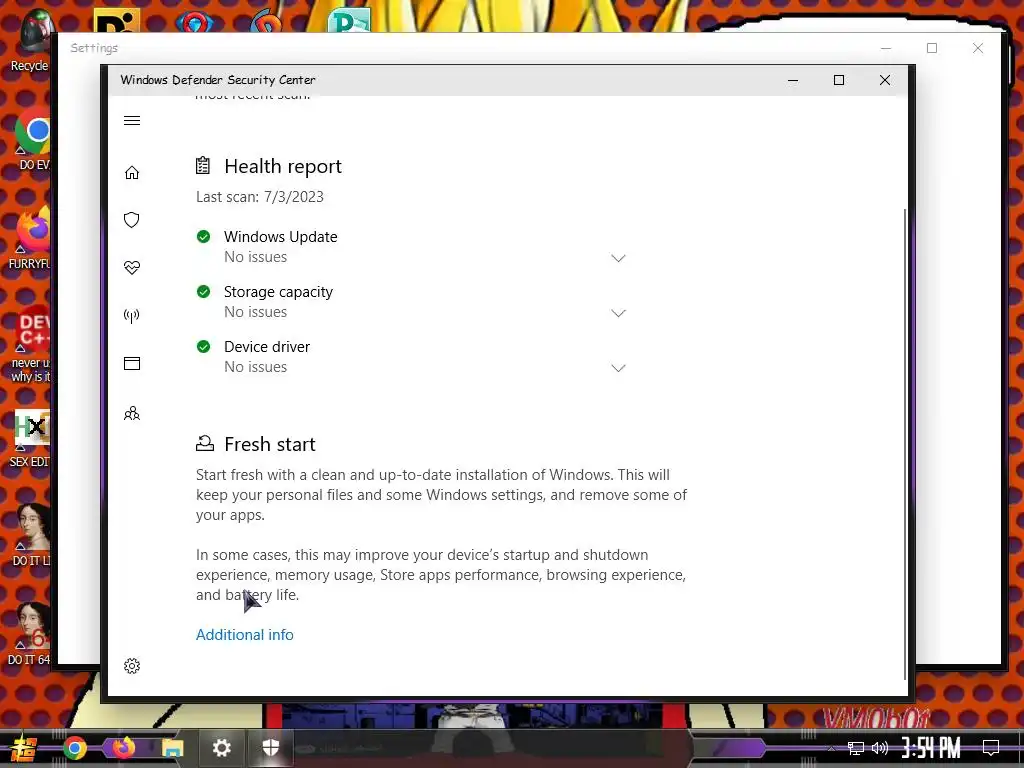Switch to Windows Defender taskbar shield icon

click(x=270, y=748)
